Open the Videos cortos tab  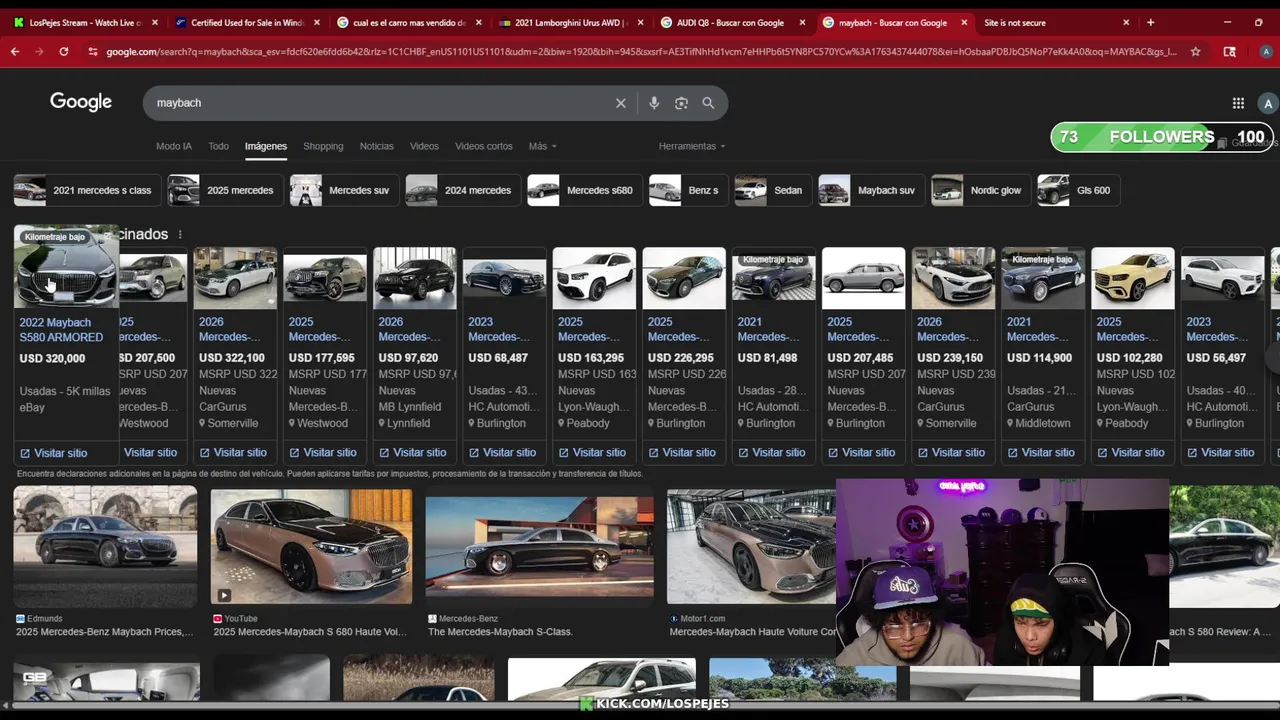click(x=484, y=146)
